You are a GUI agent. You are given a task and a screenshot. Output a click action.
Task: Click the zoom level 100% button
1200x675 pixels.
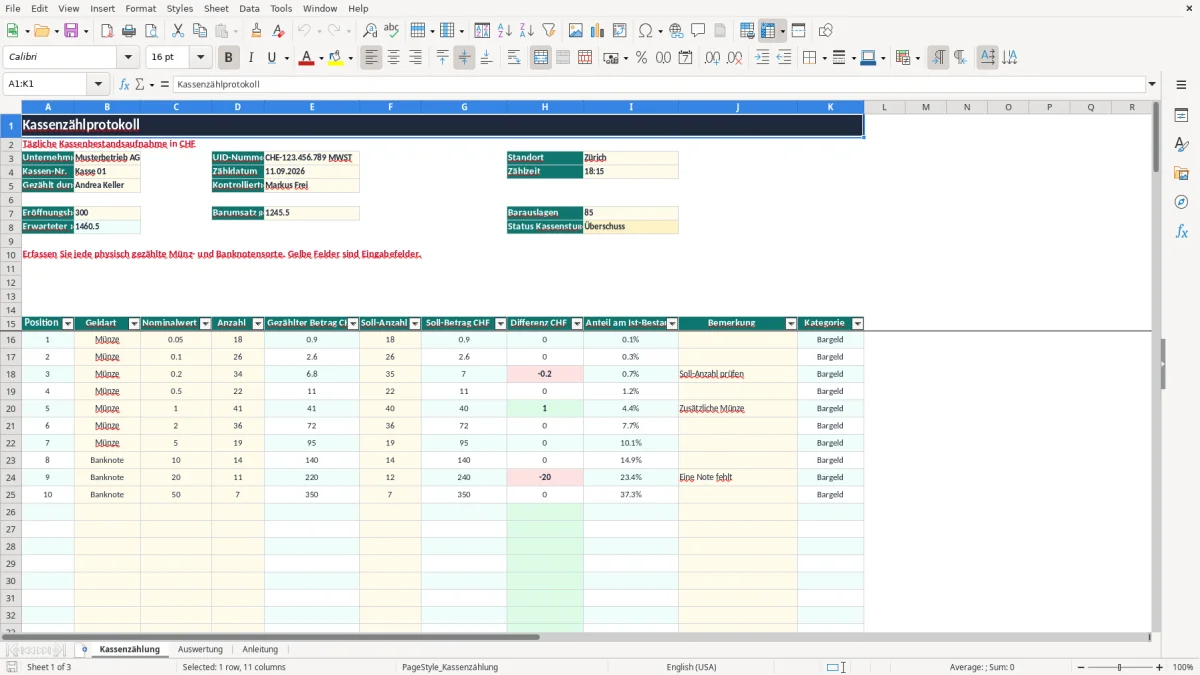point(1183,667)
